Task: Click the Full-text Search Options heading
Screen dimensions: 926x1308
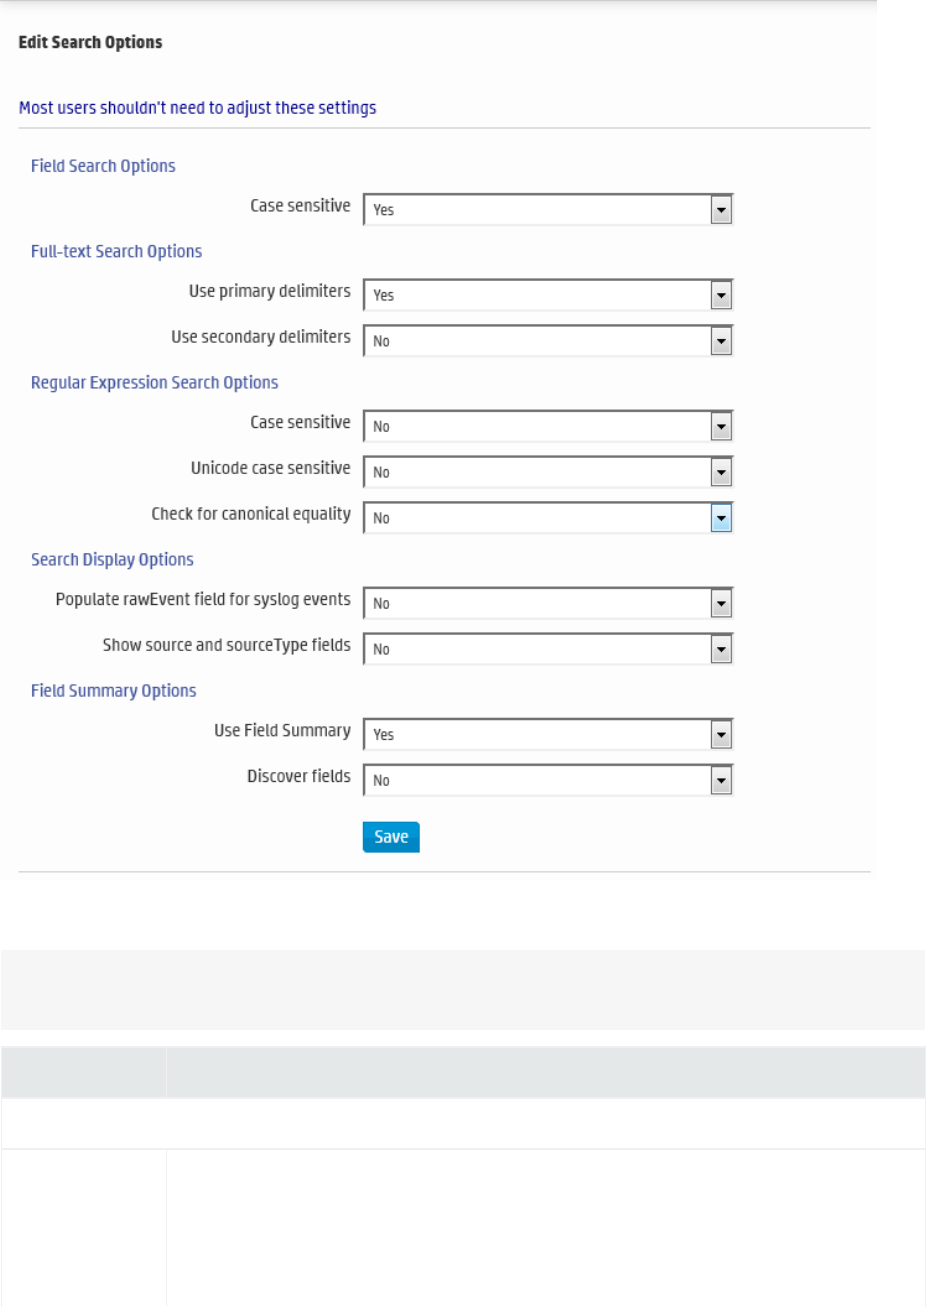Action: point(116,251)
